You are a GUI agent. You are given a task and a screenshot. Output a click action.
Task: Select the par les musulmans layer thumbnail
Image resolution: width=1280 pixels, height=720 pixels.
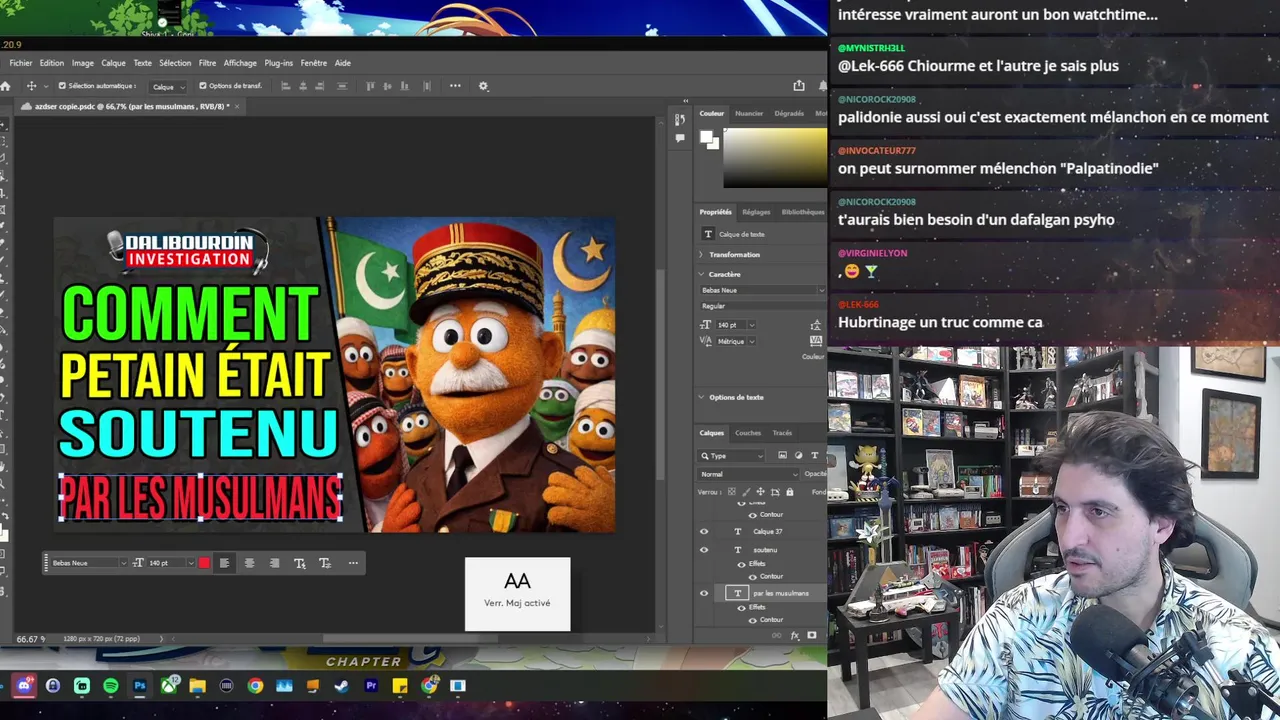coord(738,593)
